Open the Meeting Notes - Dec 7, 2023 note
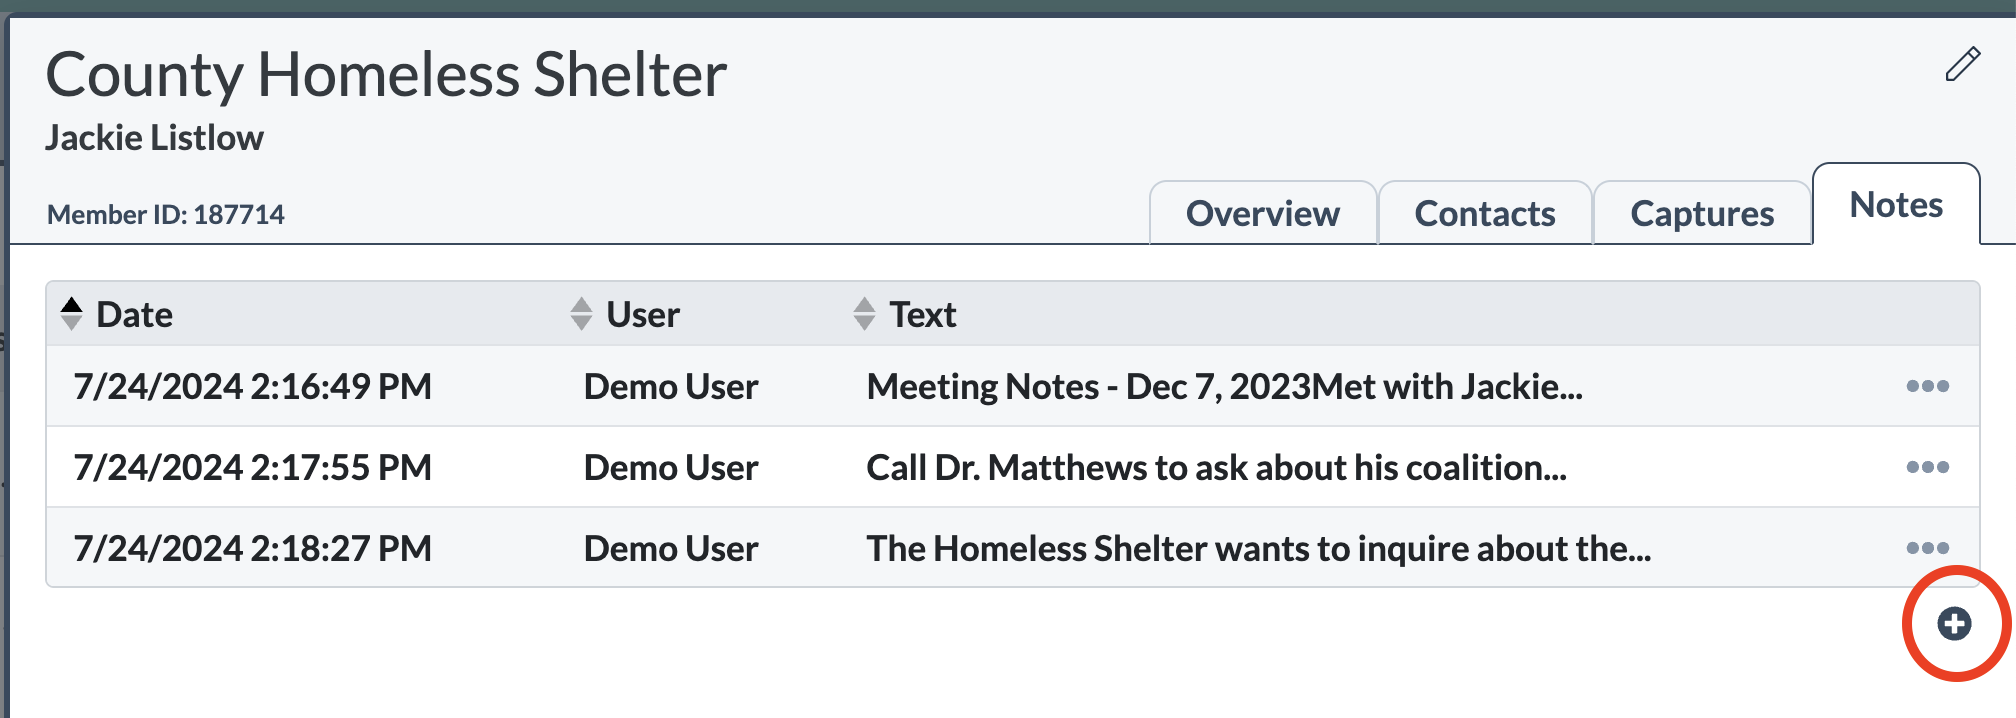Screen dimensions: 2016x718 tap(1224, 387)
